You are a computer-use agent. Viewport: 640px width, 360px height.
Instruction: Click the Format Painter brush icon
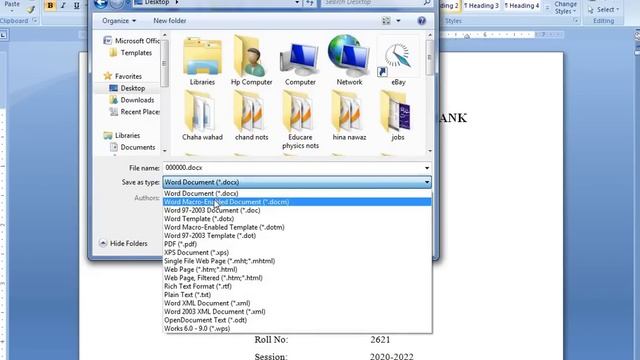[x=31, y=9]
